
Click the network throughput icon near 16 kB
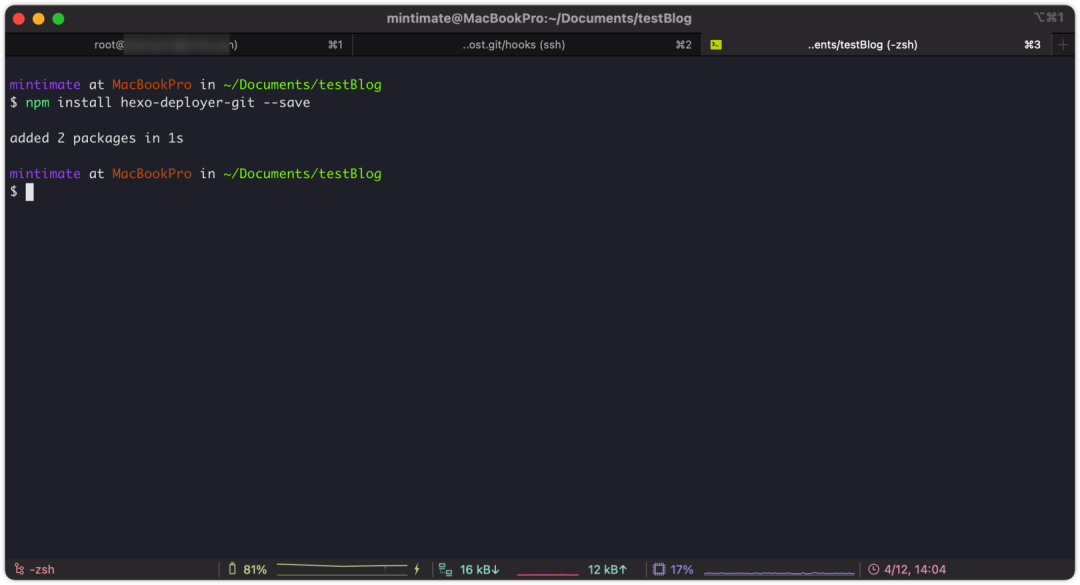click(x=445, y=569)
